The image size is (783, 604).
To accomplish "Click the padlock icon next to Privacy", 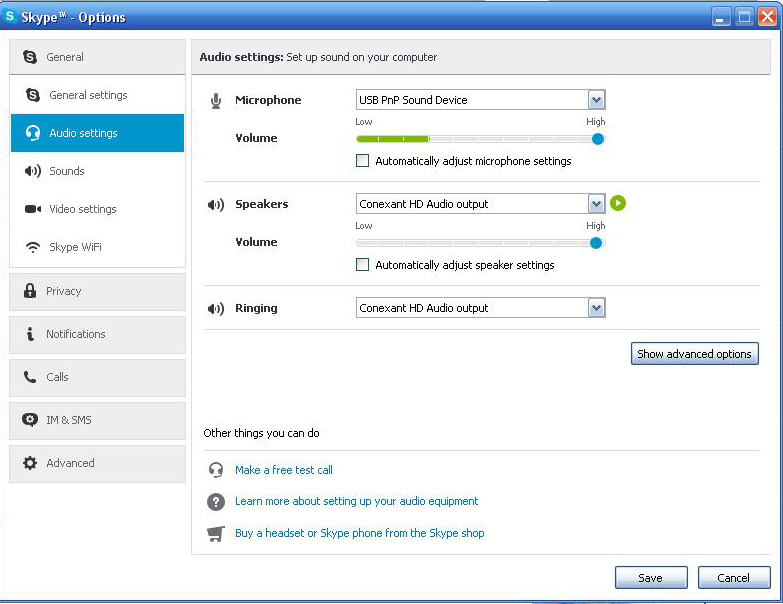I will click(x=30, y=291).
